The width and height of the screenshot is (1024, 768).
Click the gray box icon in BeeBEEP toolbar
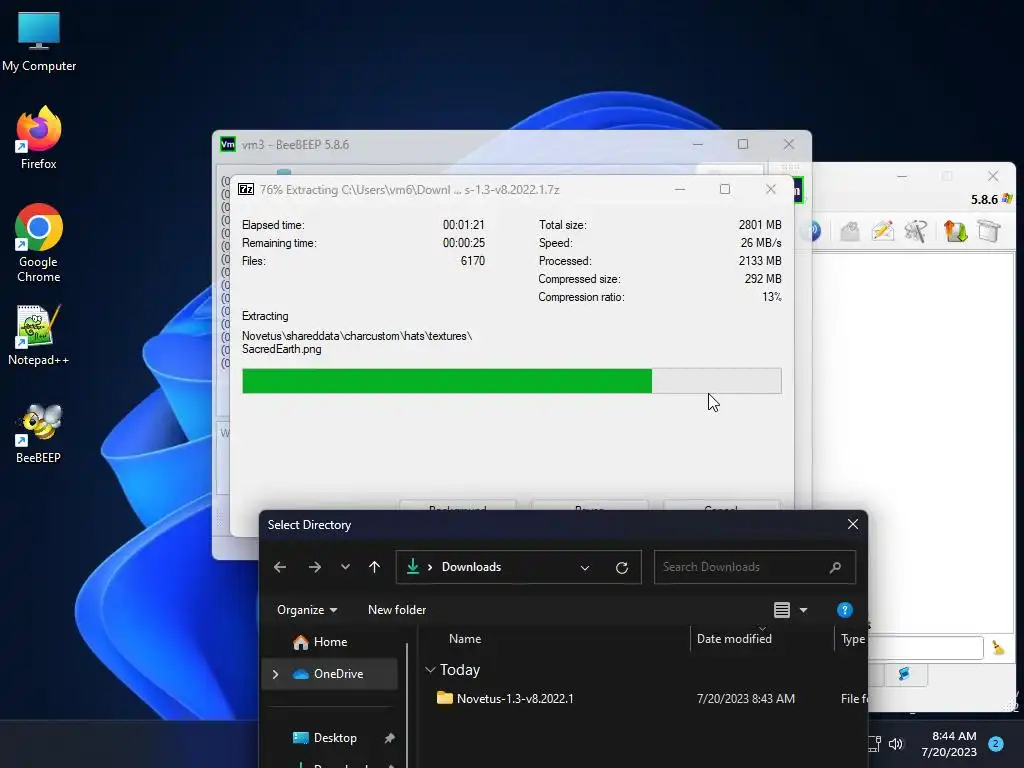click(989, 231)
